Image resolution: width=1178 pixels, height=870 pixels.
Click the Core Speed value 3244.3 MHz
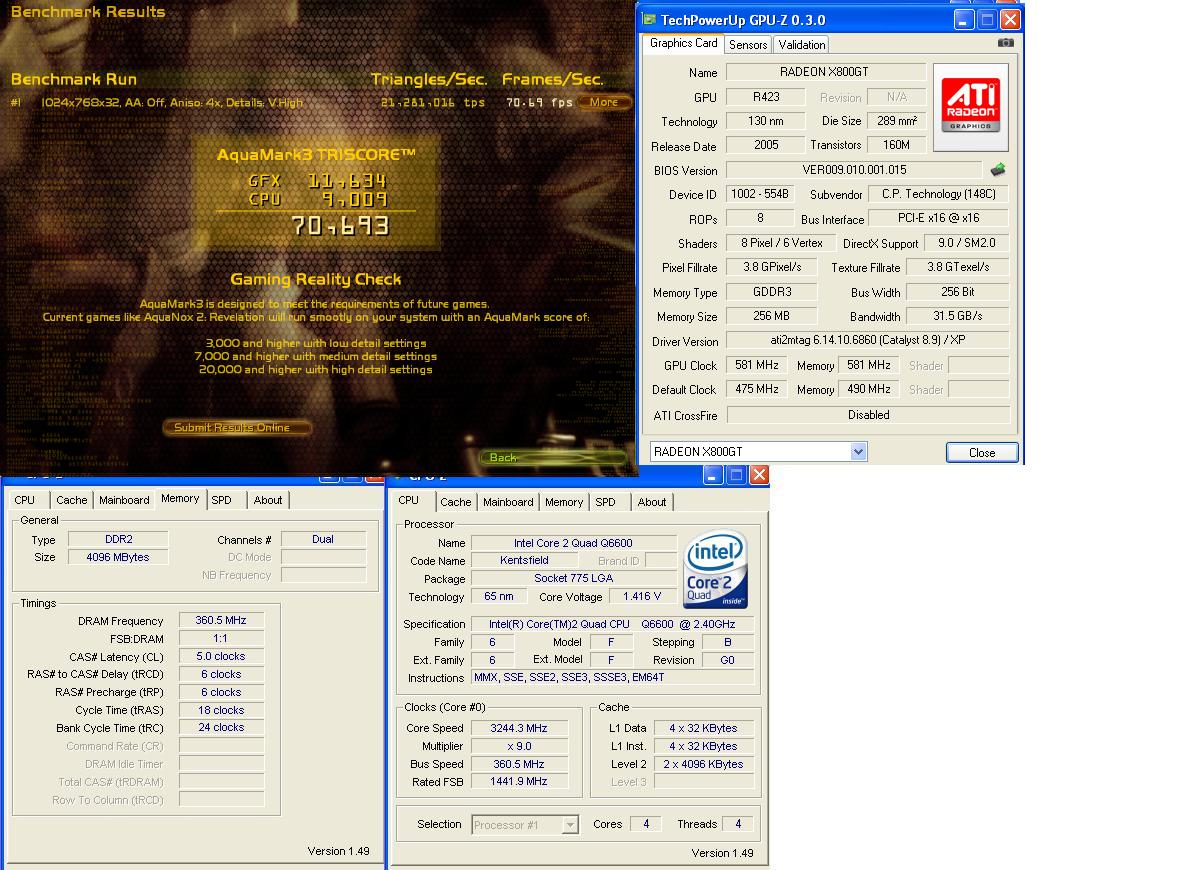point(519,728)
